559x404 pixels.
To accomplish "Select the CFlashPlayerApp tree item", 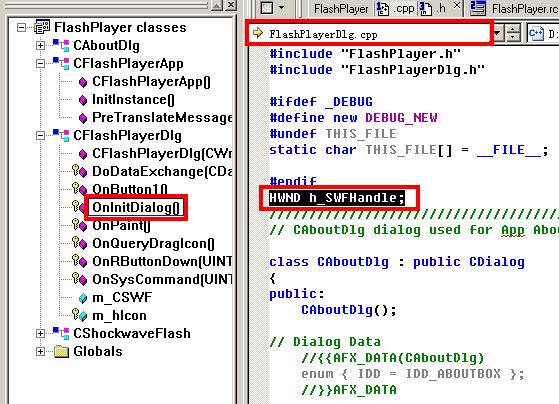I will pos(128,64).
